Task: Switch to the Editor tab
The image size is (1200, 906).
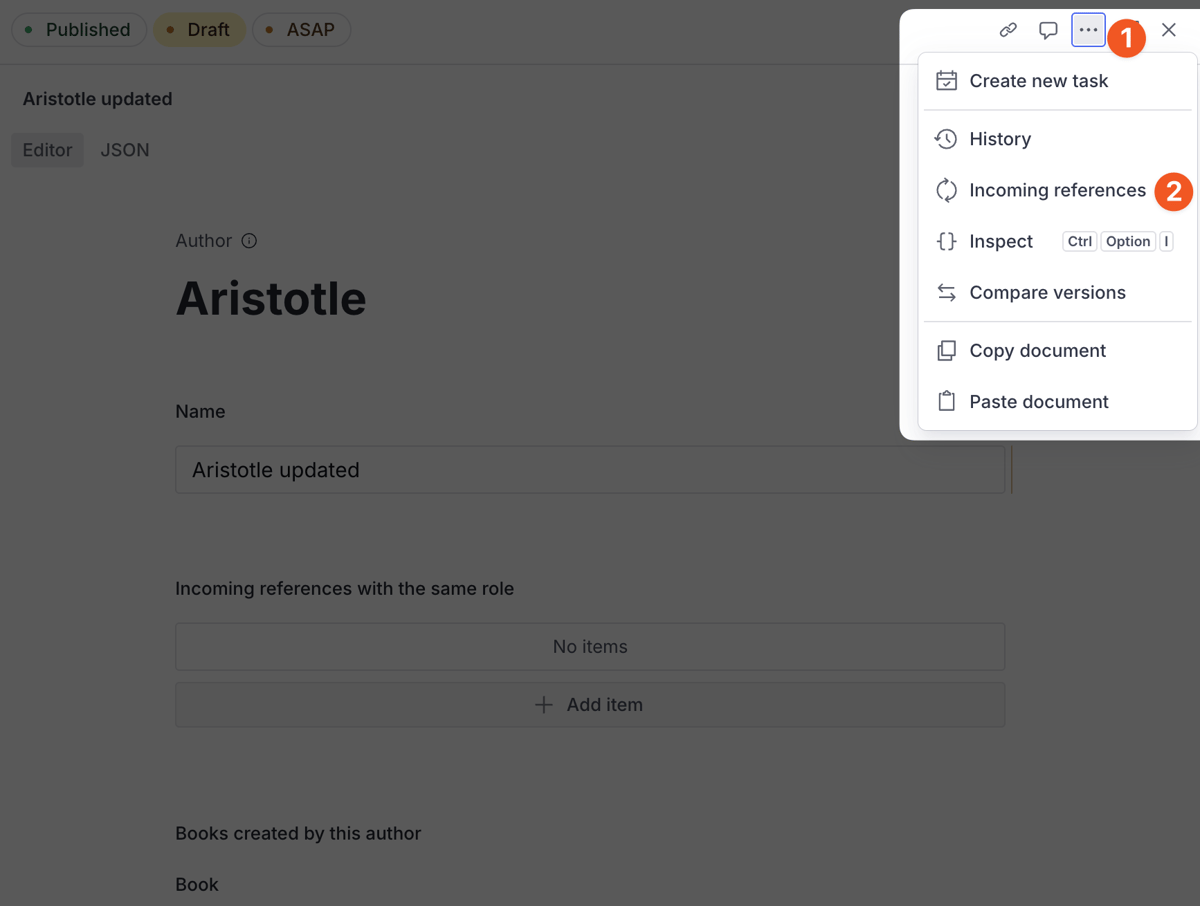Action: (47, 149)
